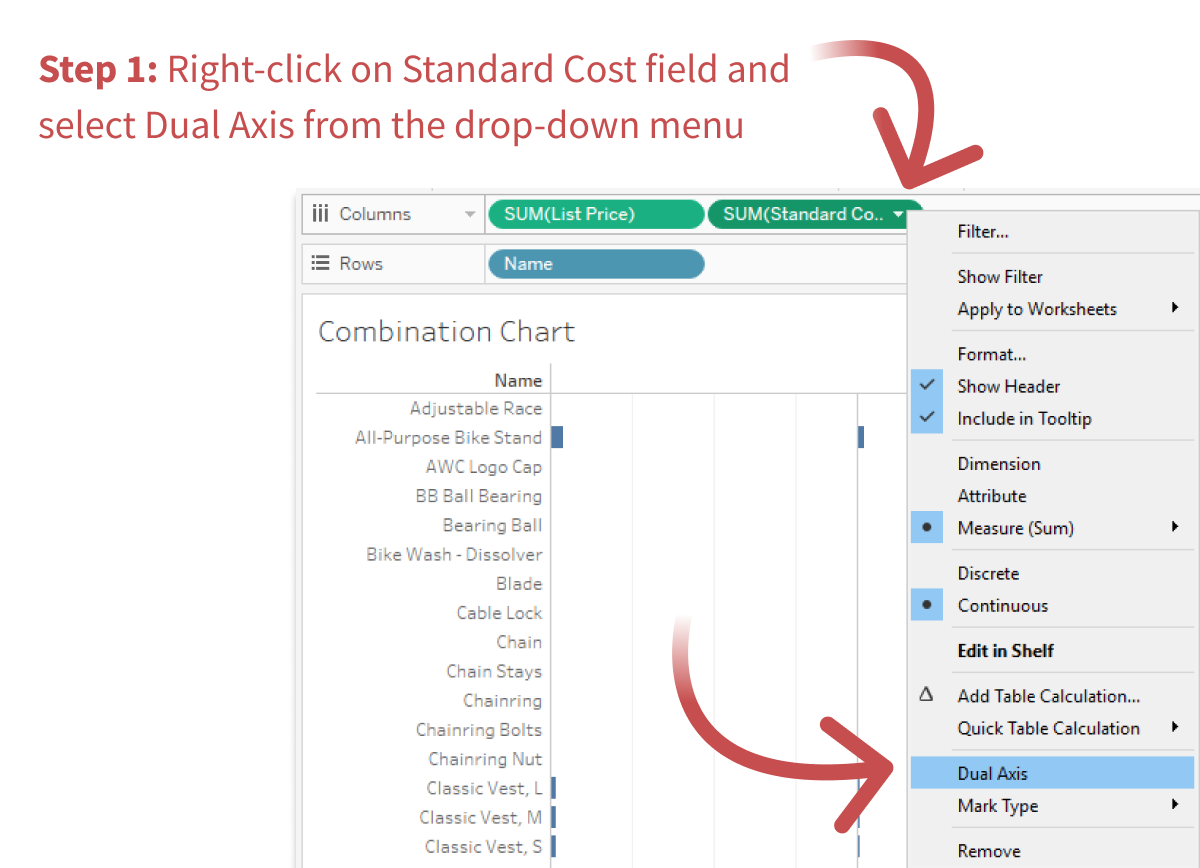Viewport: 1200px width, 868px height.
Task: Select the Continuous radio option
Action: [x=926, y=604]
